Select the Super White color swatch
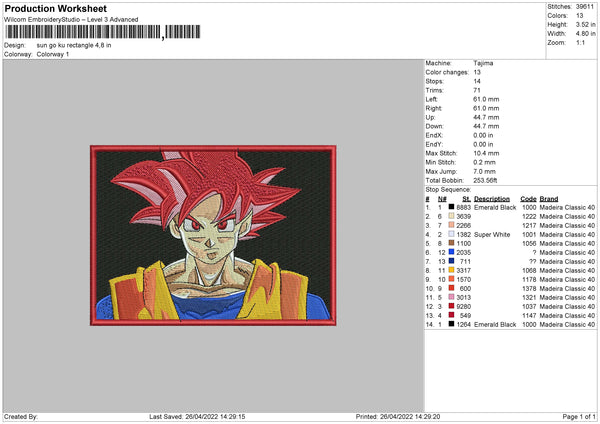 pos(451,234)
